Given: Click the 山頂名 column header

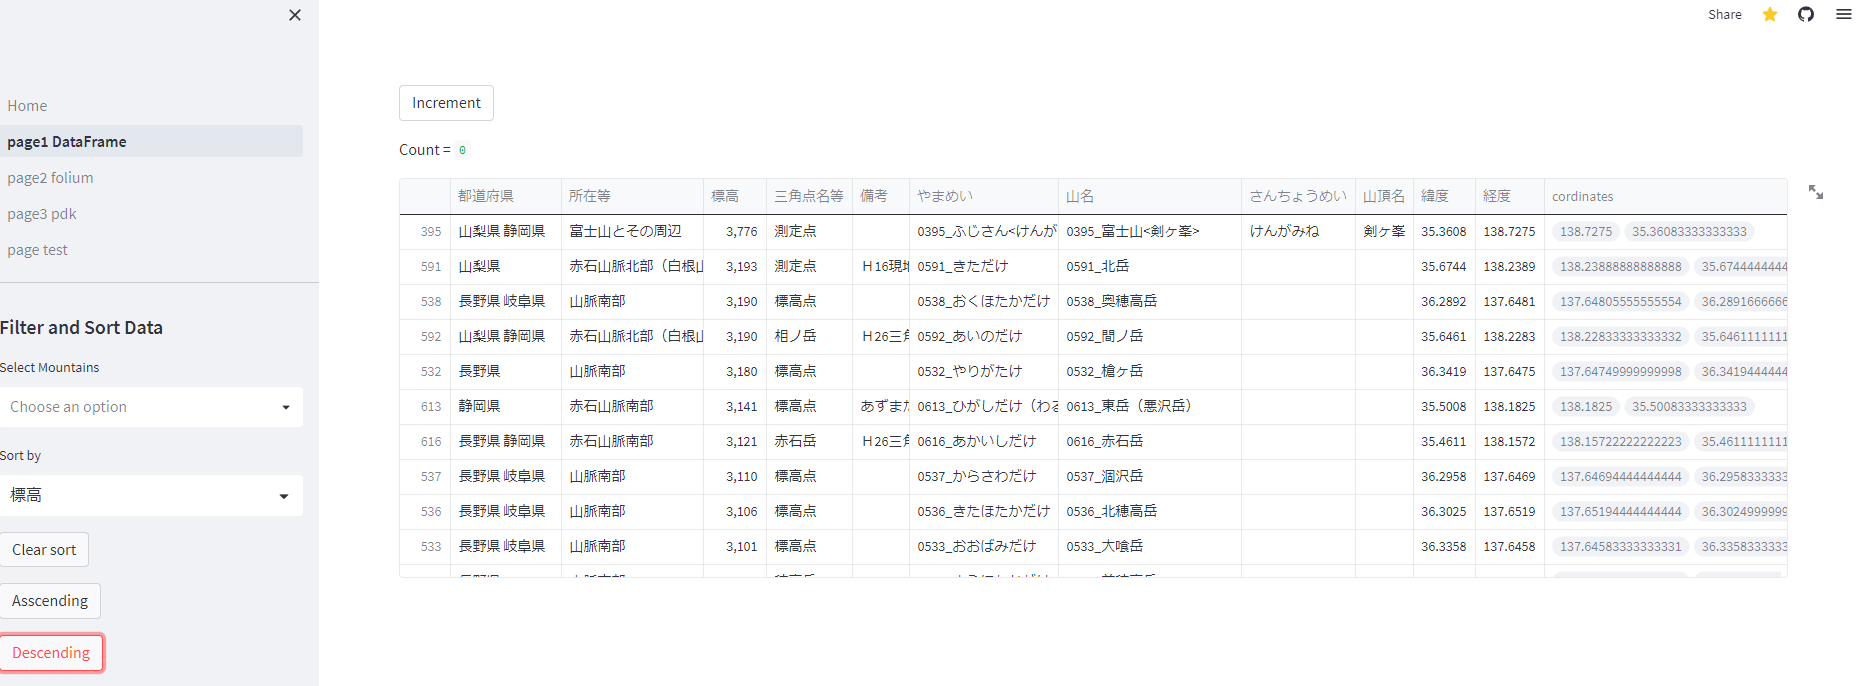Looking at the screenshot, I should 1384,196.
